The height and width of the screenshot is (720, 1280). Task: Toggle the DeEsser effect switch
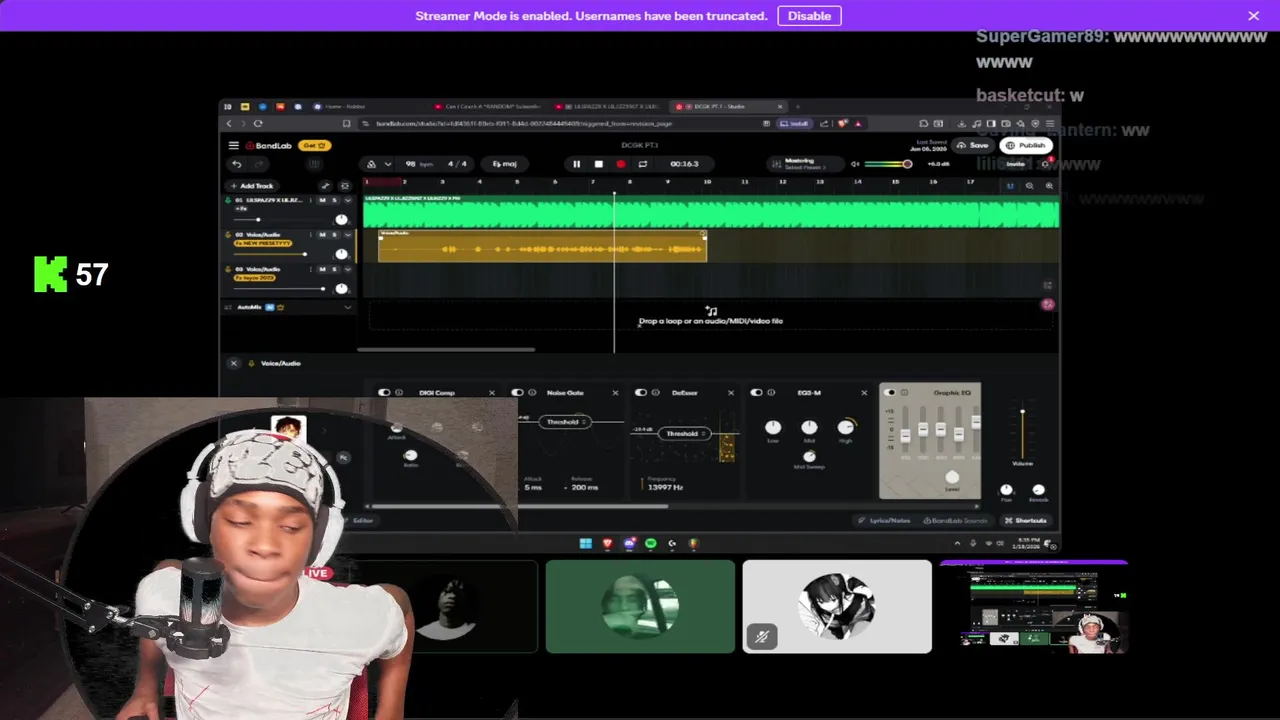click(x=641, y=393)
